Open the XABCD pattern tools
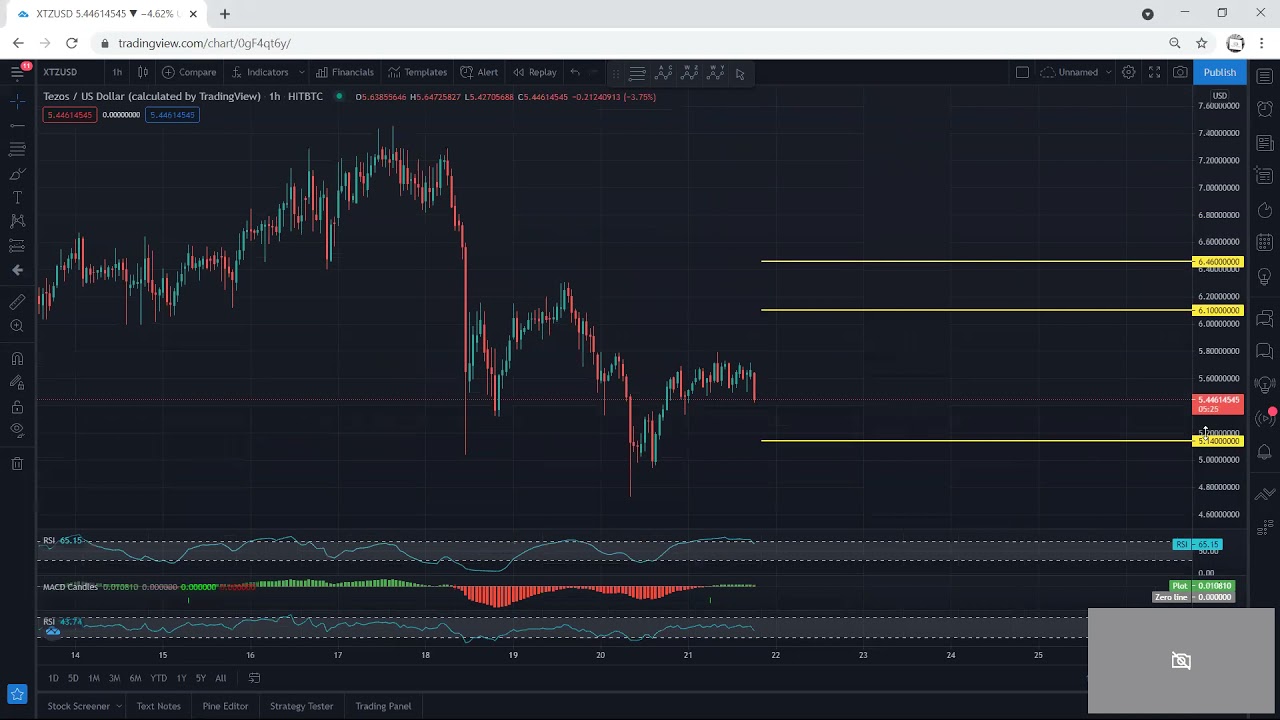1280x720 pixels. pyautogui.click(x=17, y=221)
